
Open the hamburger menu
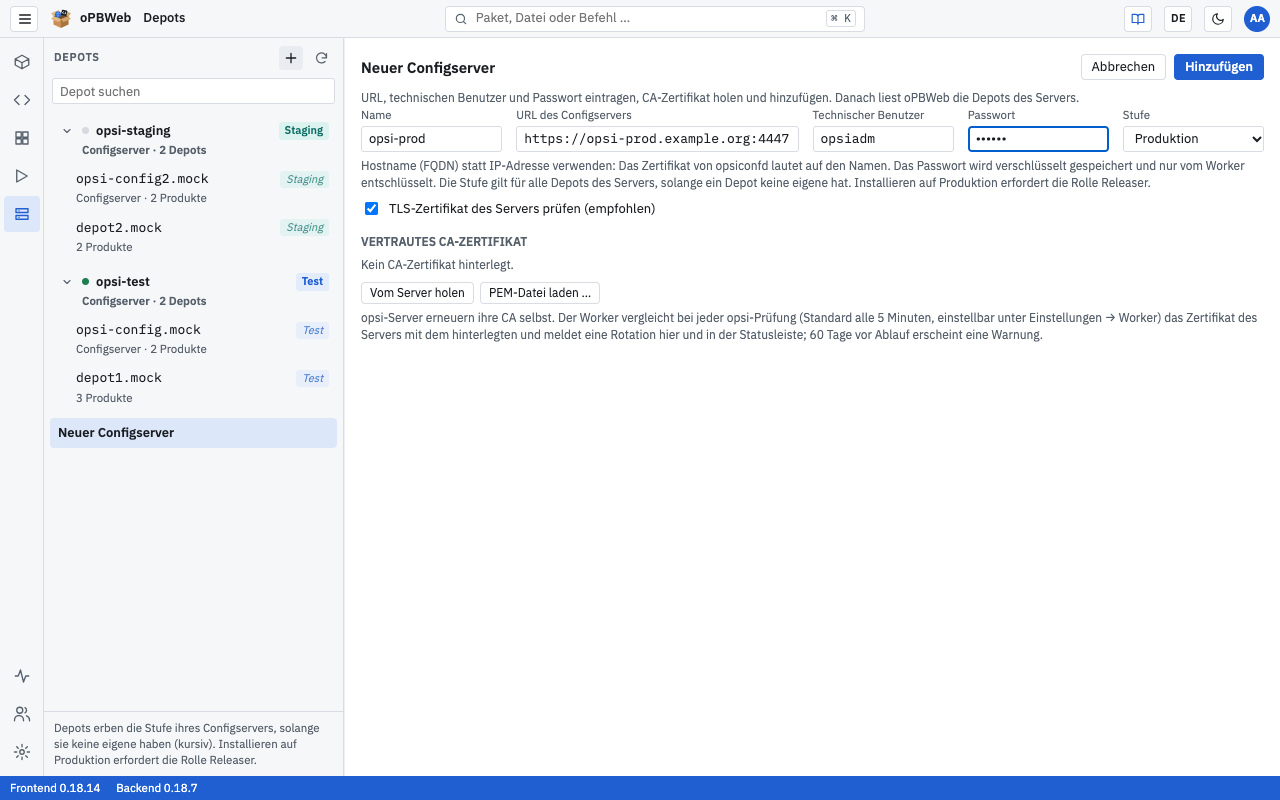(x=25, y=18)
